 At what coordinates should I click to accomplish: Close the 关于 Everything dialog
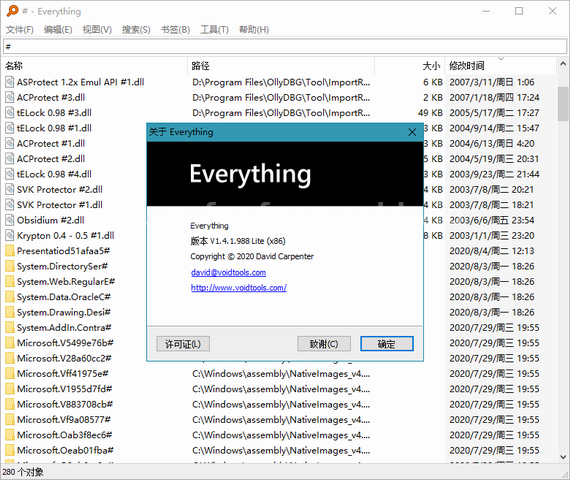click(412, 132)
